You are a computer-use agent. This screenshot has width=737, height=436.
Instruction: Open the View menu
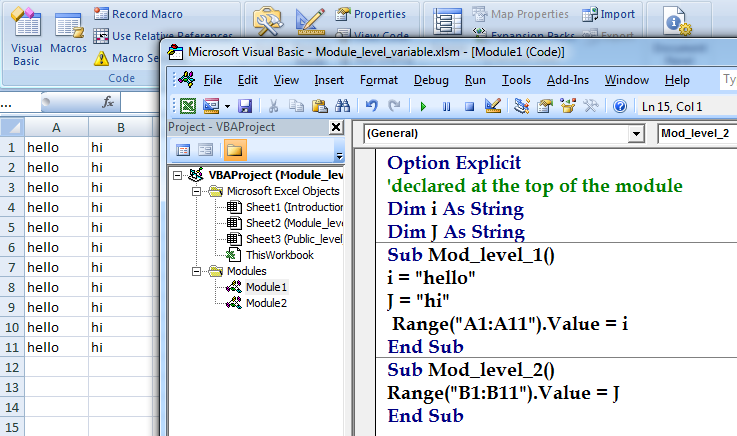[x=286, y=80]
